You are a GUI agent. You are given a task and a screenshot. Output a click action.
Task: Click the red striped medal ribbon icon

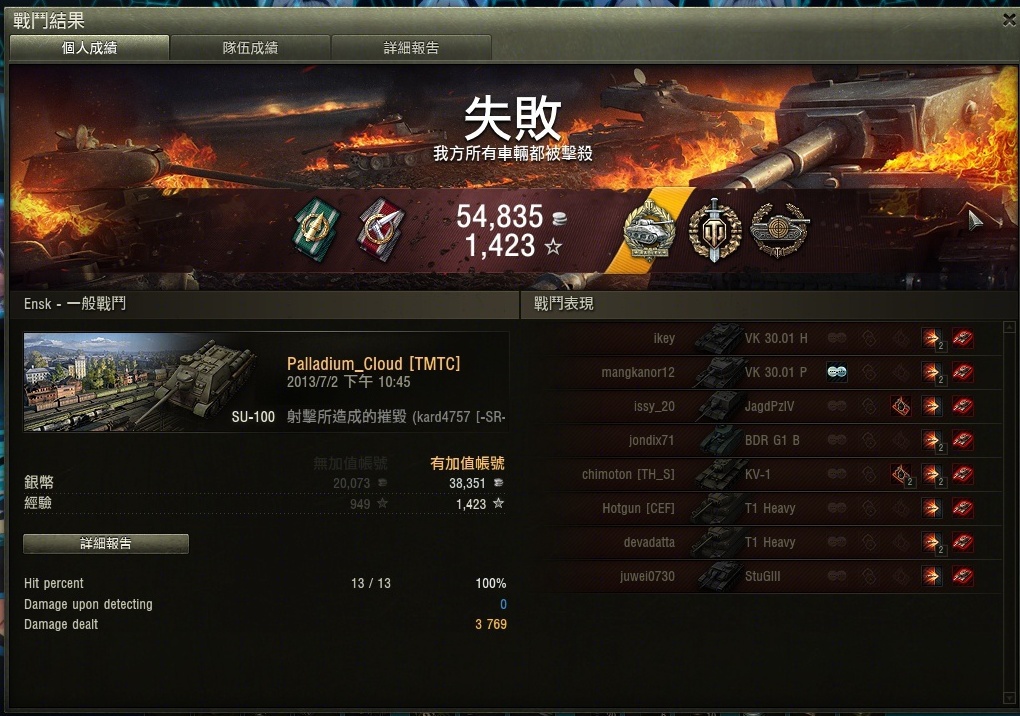tap(381, 230)
